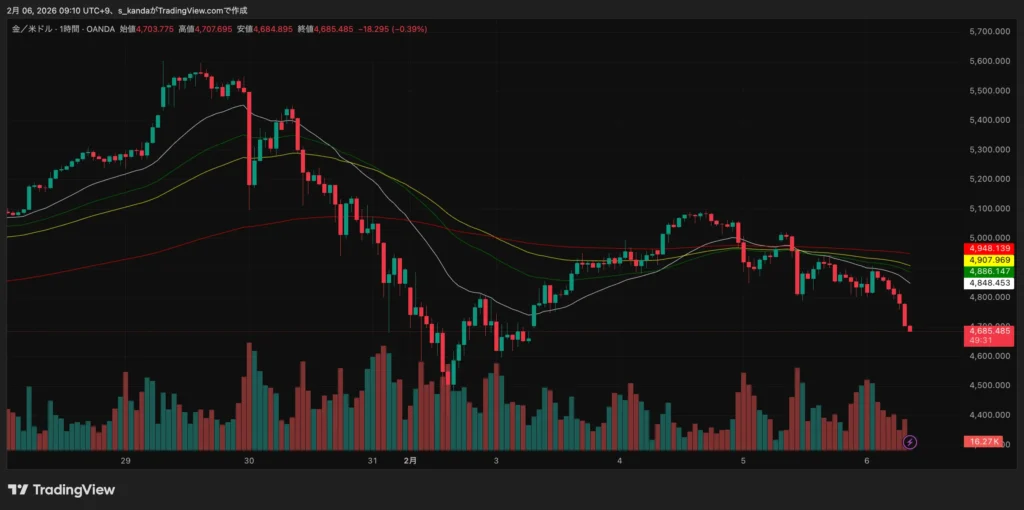Click the 1時間 interval in chart title
The height and width of the screenshot is (510, 1024).
tap(67, 30)
